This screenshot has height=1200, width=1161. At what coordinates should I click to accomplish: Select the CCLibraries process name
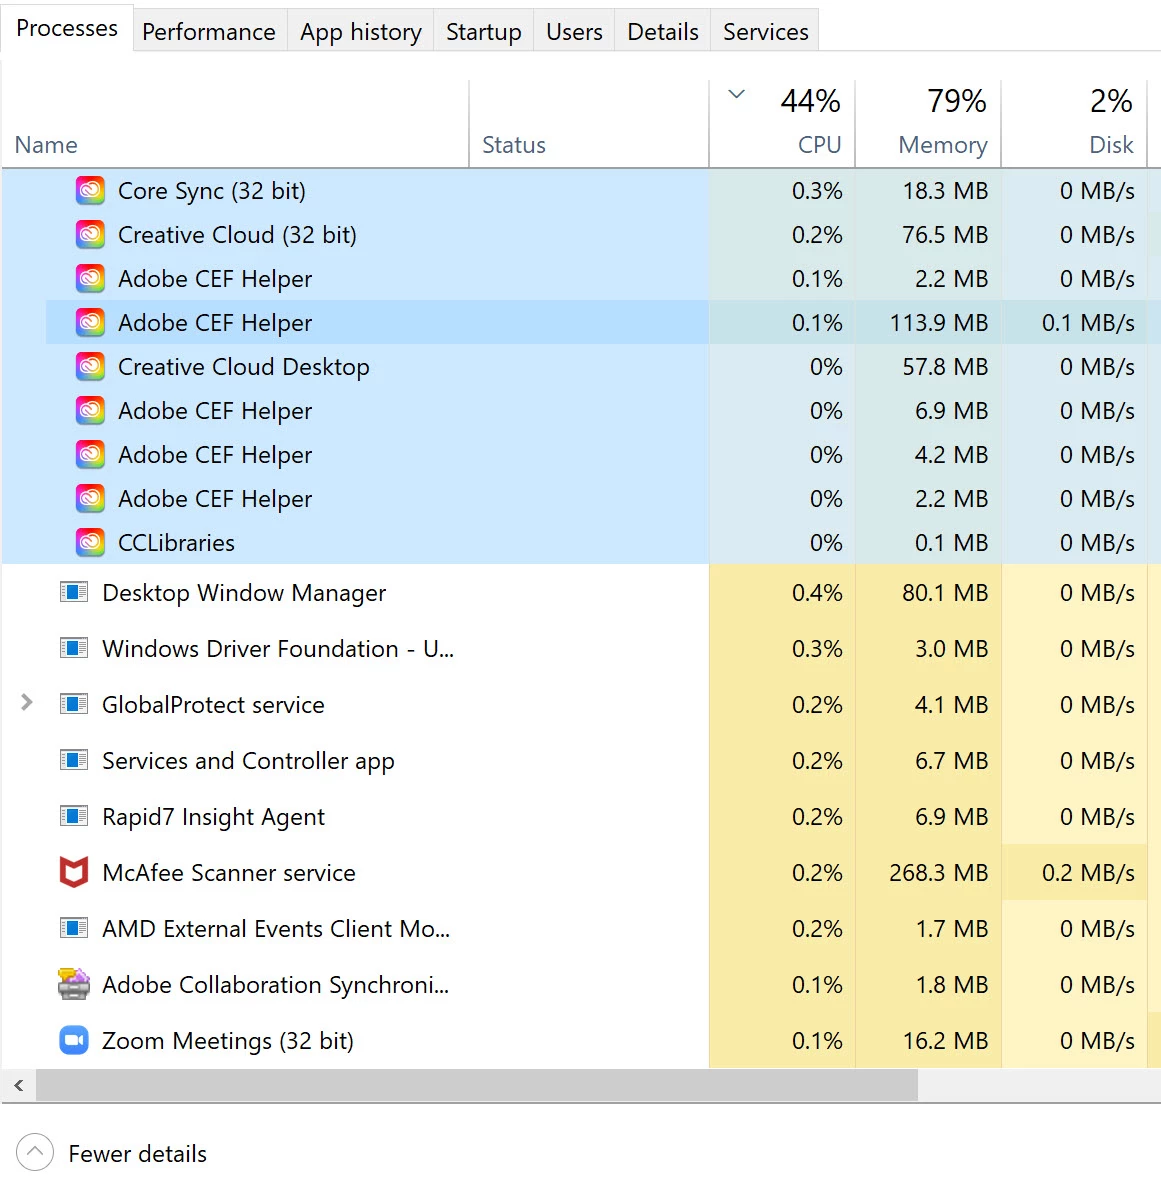176,543
